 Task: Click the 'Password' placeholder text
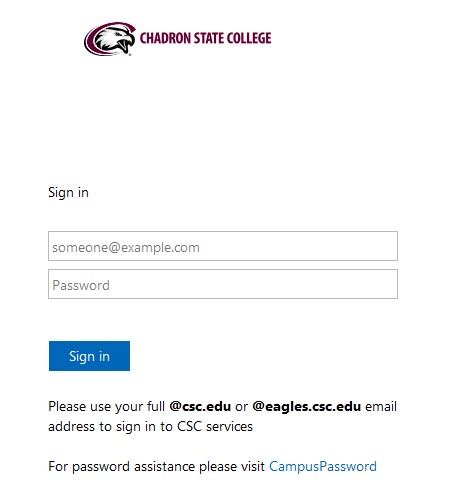pos(81,285)
